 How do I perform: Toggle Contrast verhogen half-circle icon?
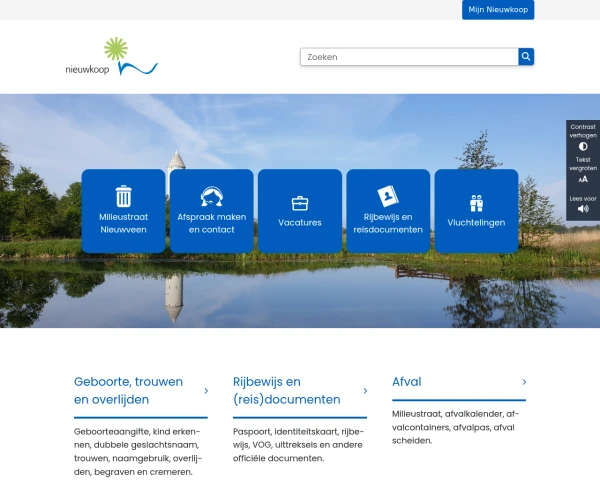[583, 146]
